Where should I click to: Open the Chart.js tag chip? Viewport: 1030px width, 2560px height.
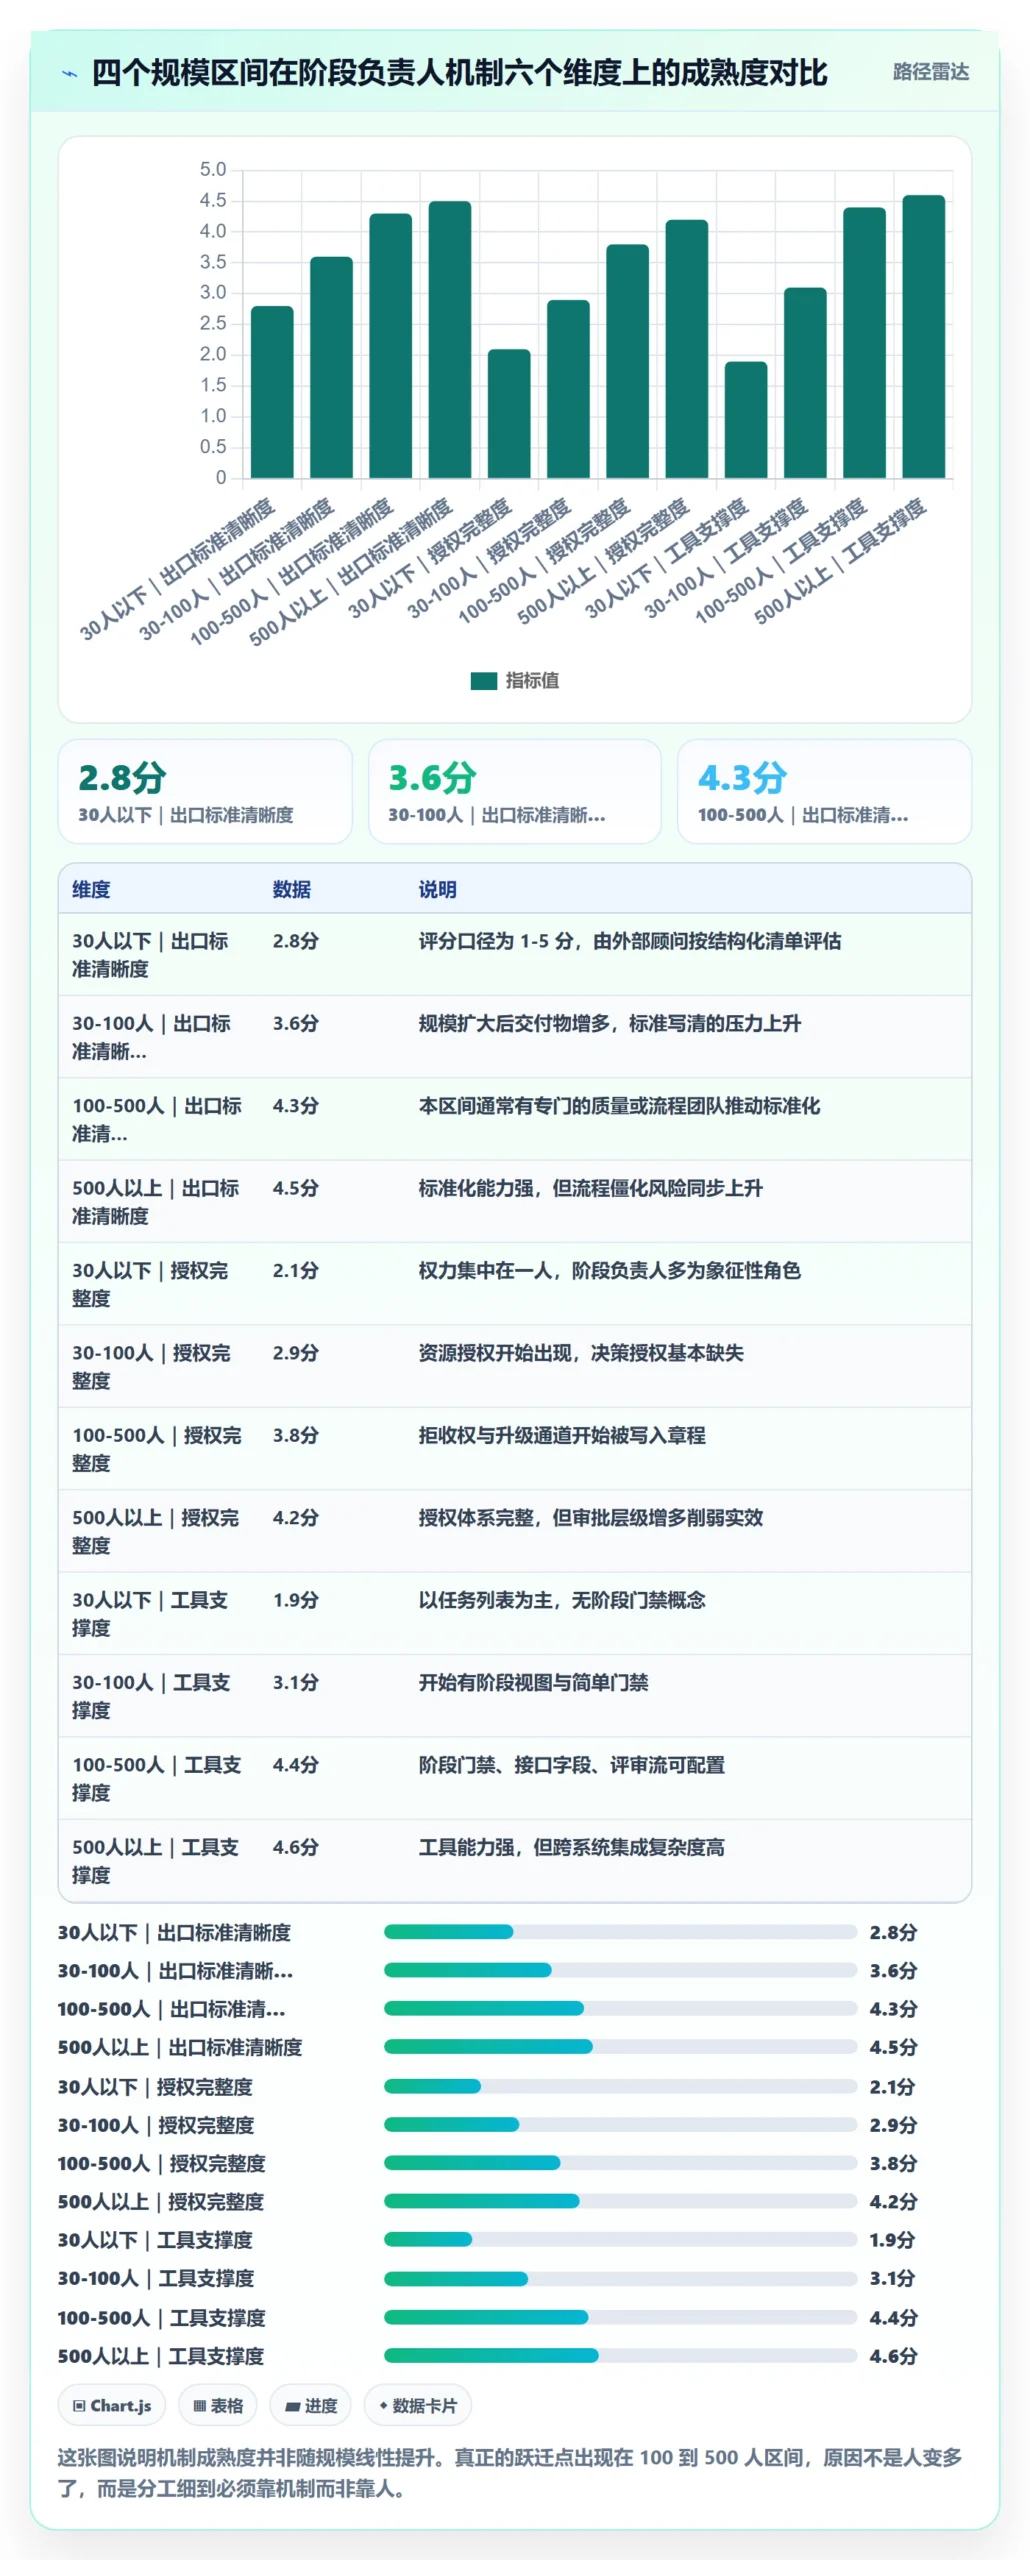click(x=112, y=2405)
